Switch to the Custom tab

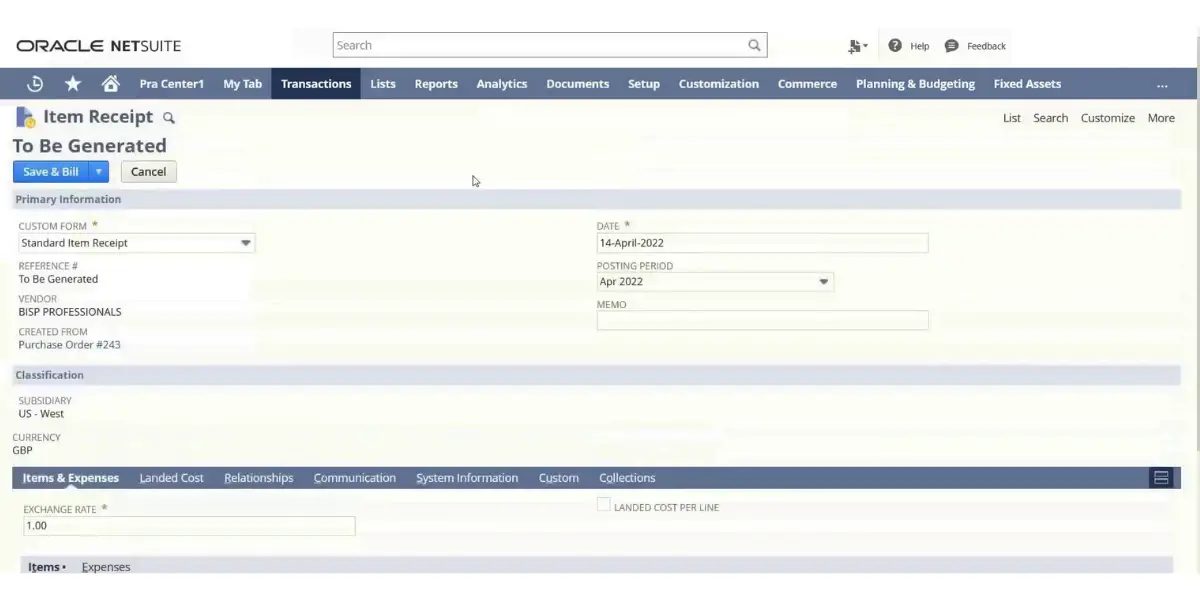coord(559,478)
